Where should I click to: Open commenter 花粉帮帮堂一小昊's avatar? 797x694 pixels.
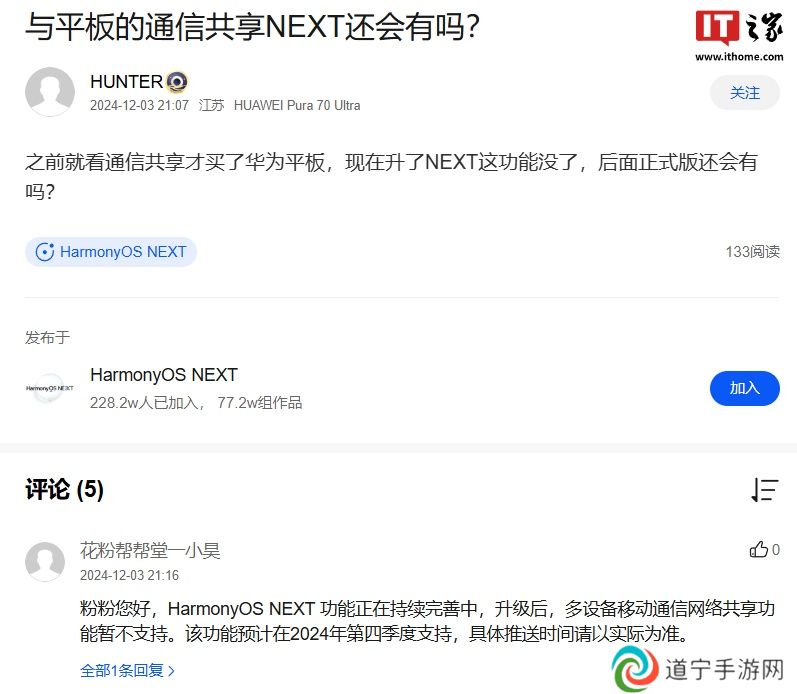point(45,562)
